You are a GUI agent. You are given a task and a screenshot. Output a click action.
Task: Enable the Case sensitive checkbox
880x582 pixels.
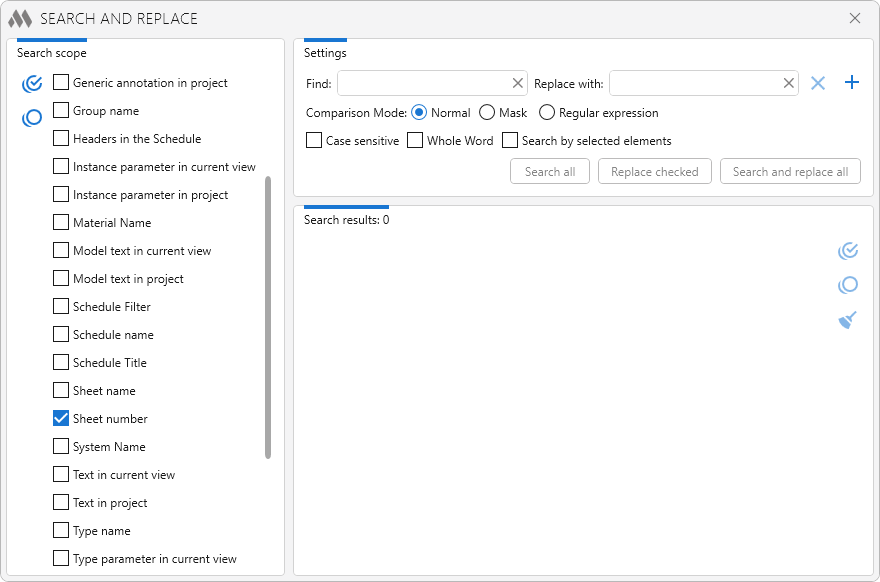click(x=314, y=141)
